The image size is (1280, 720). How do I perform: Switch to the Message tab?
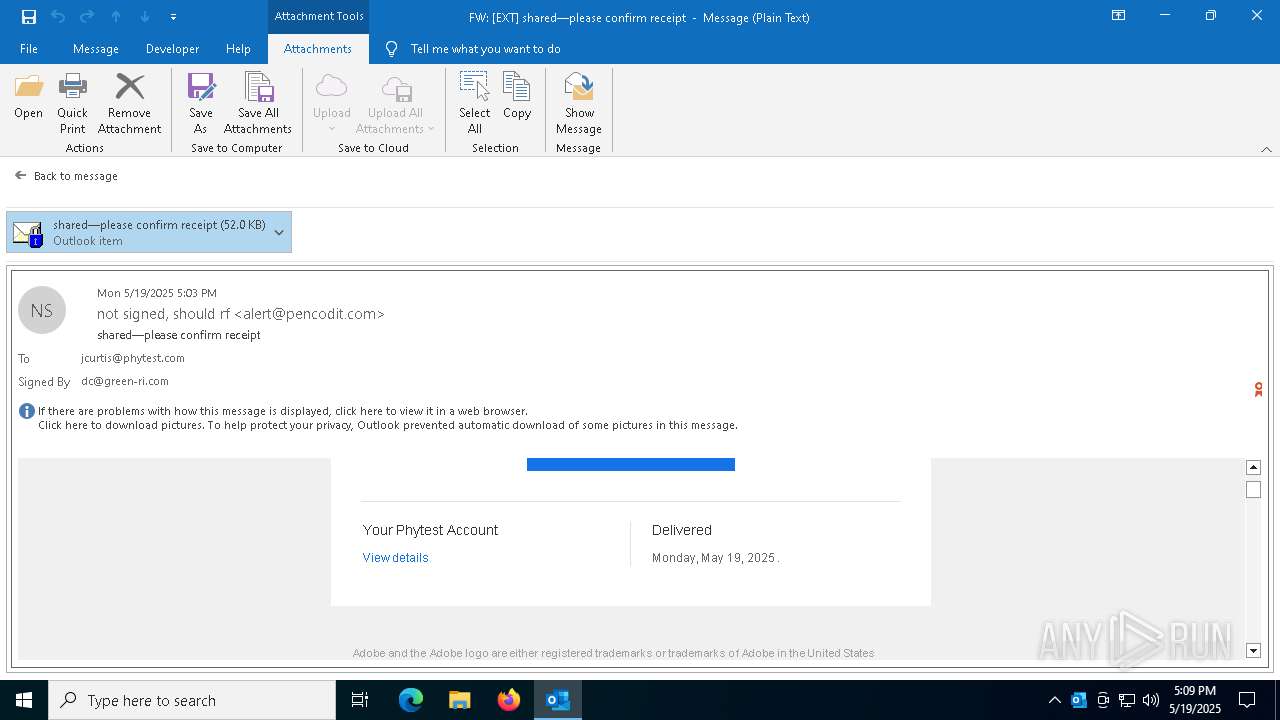pos(96,49)
